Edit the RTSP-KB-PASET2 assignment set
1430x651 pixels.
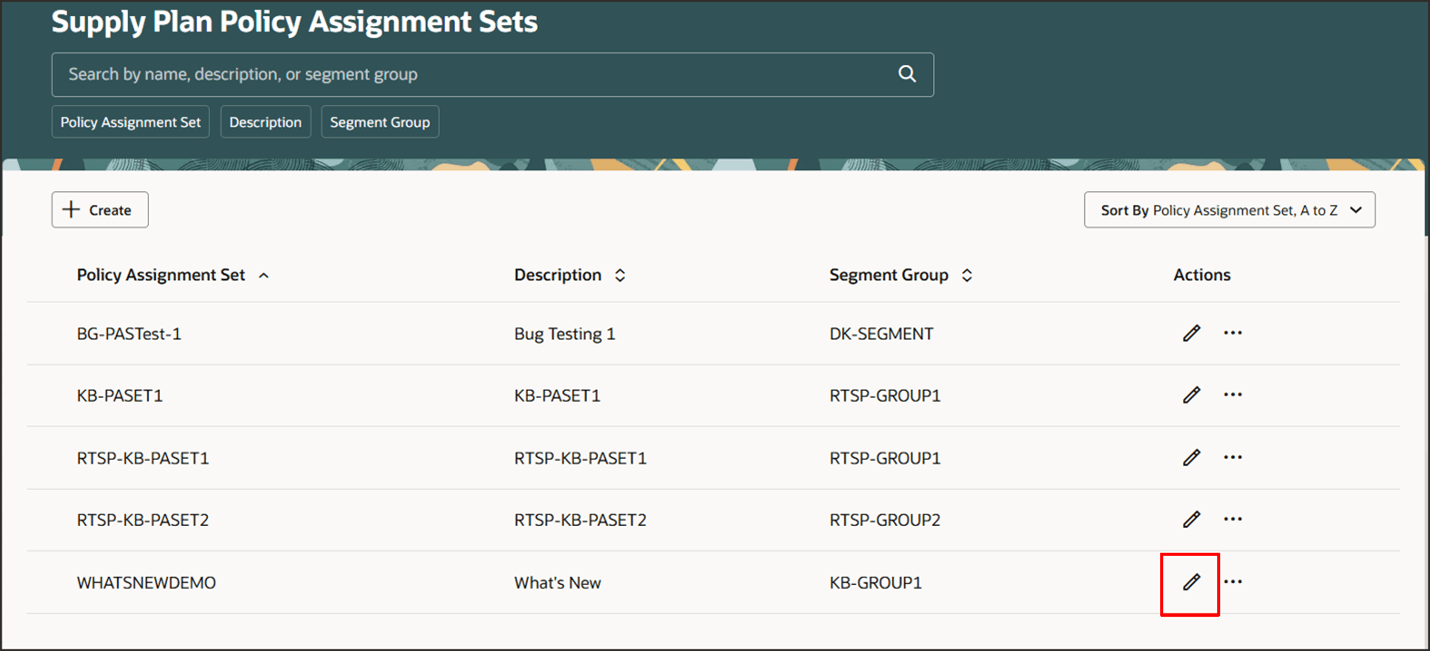point(1191,520)
